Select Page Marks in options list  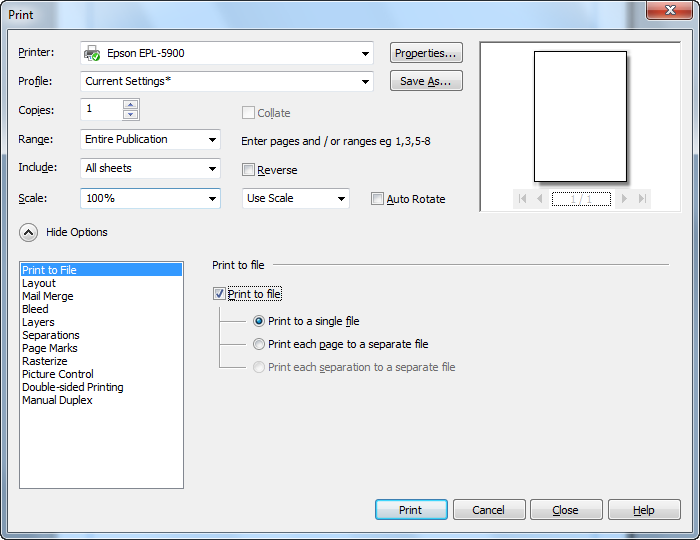(101, 348)
